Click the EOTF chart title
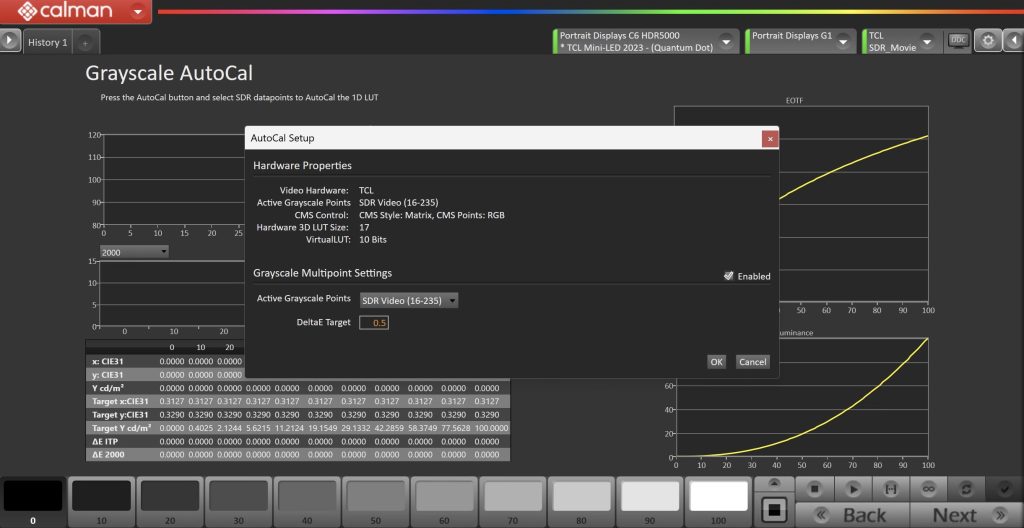 795,101
